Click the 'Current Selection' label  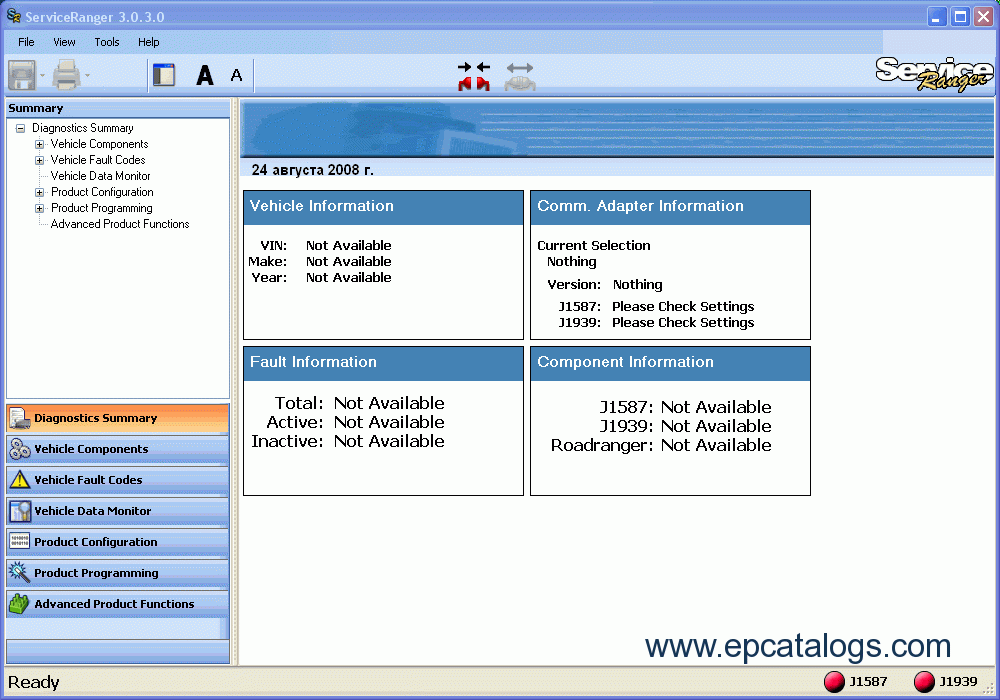[x=594, y=245]
